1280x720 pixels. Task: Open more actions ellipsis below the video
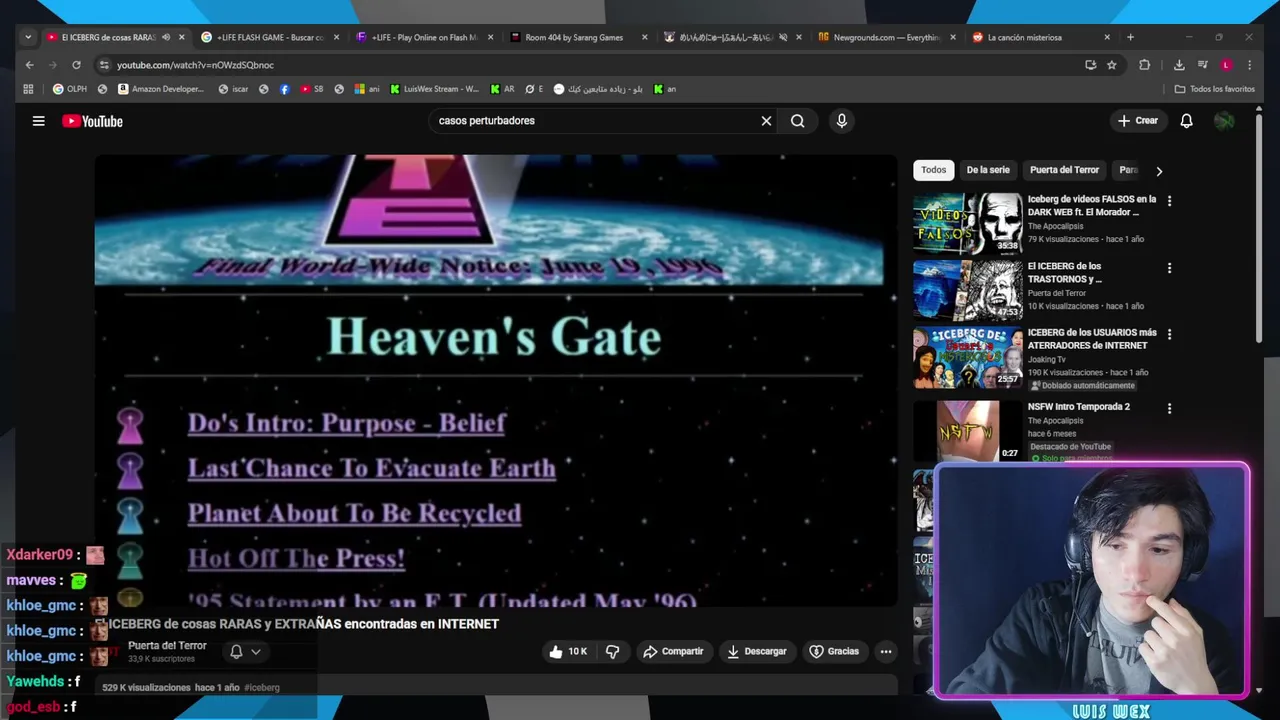pyautogui.click(x=885, y=652)
